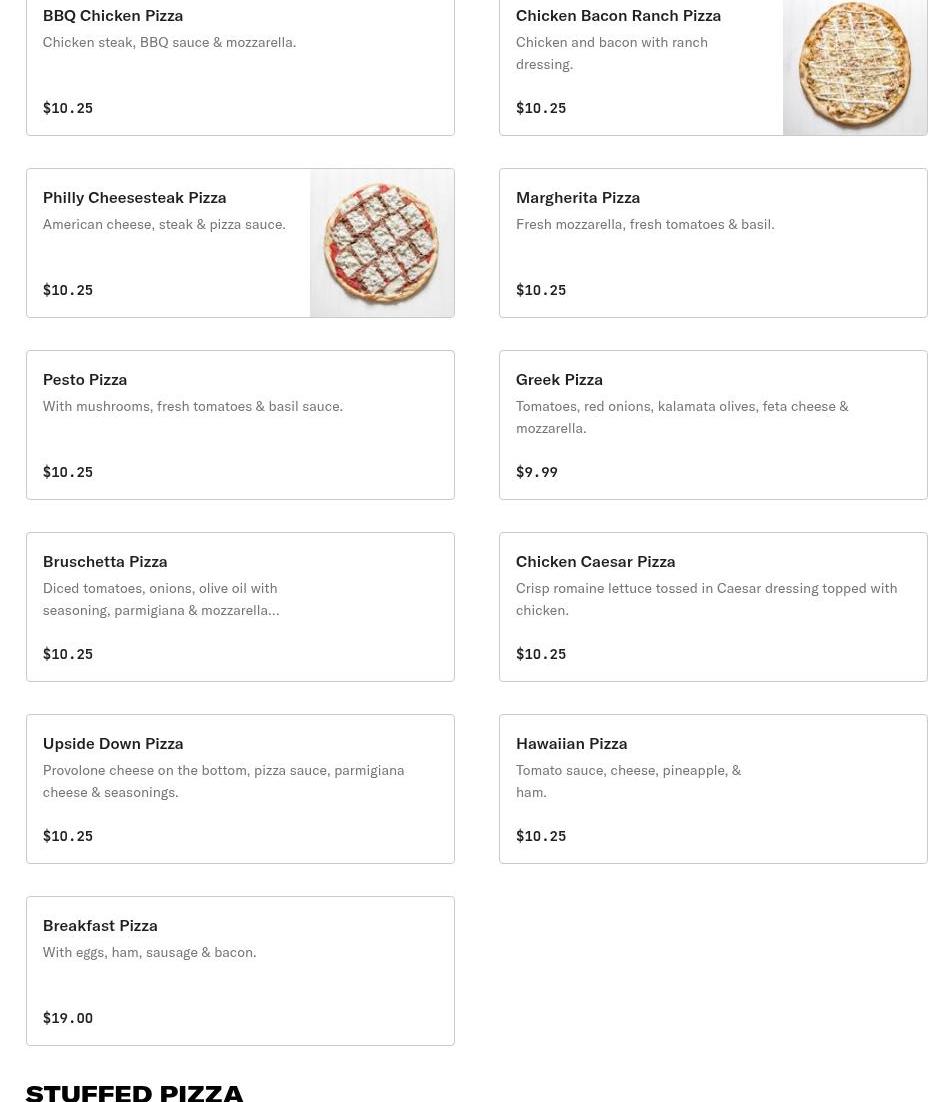
Task: Pick the Hawaiian Pizza card
Action: coord(712,789)
